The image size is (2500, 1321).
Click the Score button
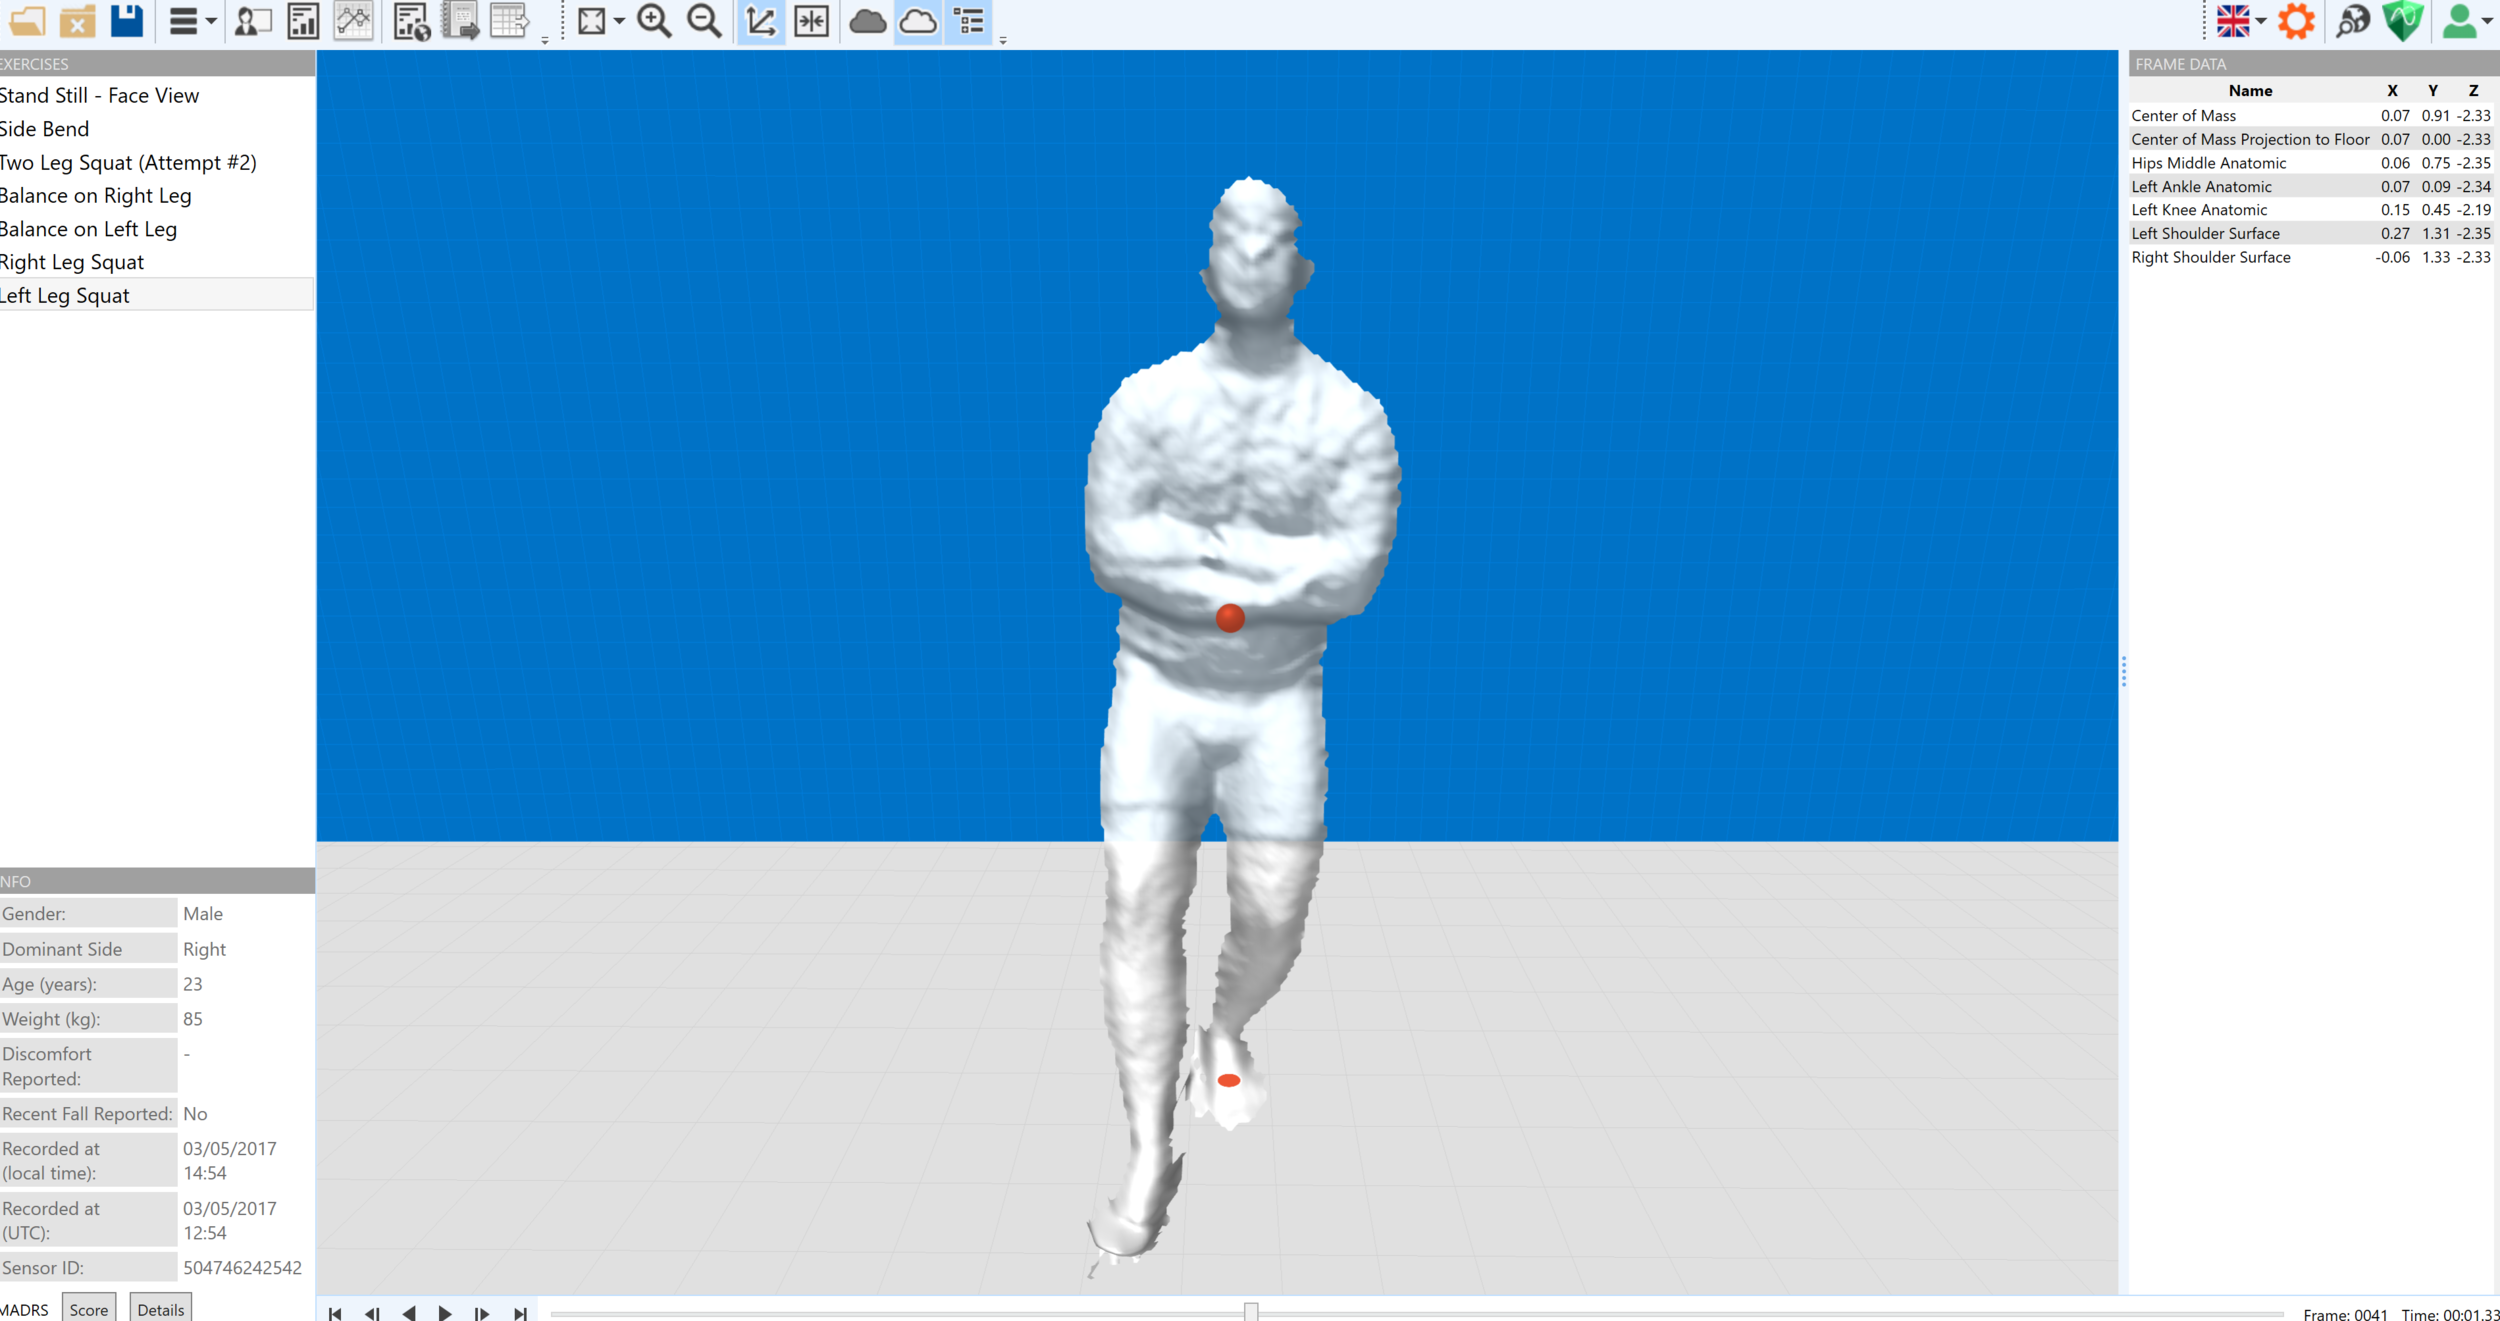tap(88, 1309)
